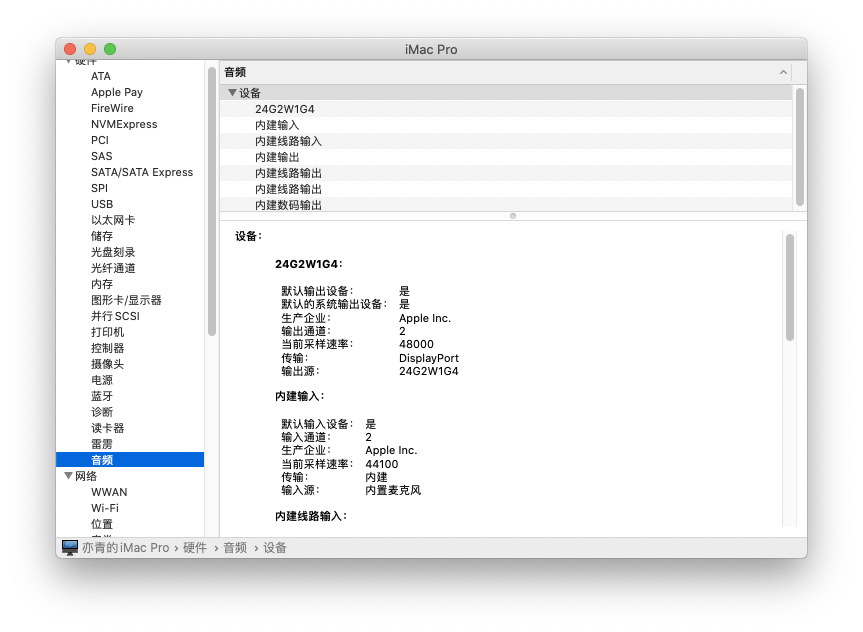Viewport: 863px width, 632px height.
Task: Click 亦青的iMac Pro in path bar
Action: (x=125, y=547)
